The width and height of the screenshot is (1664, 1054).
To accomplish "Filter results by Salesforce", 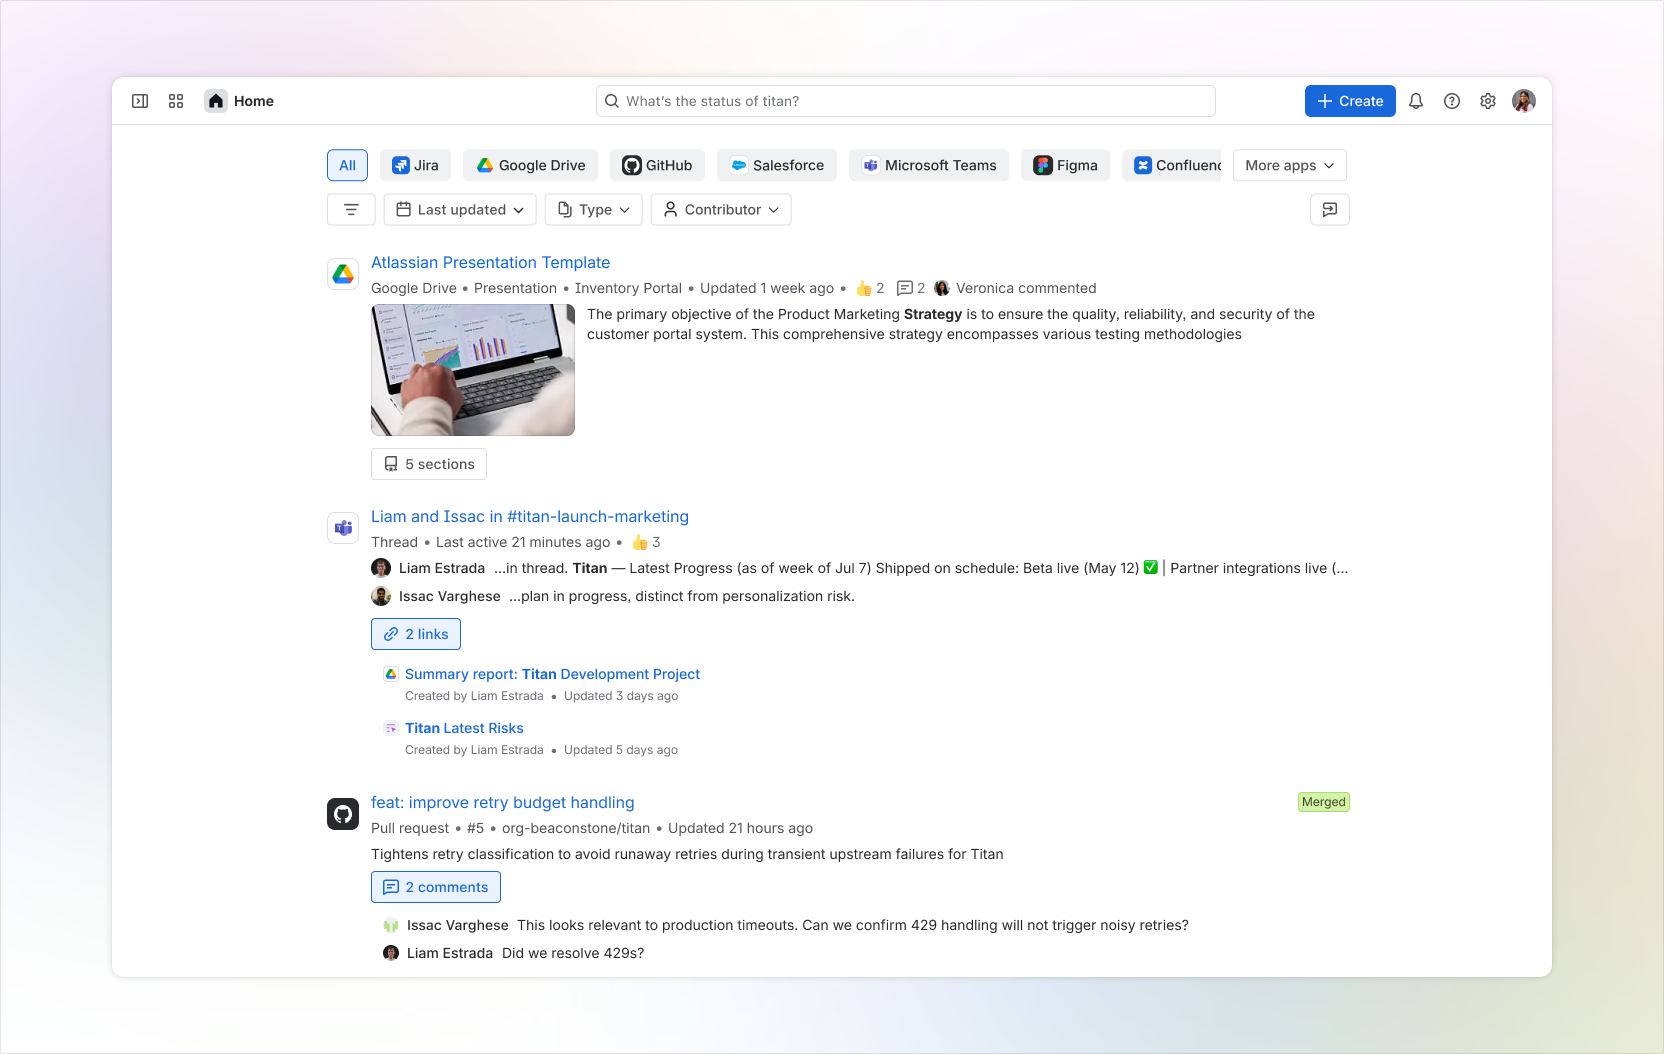I will 777,165.
